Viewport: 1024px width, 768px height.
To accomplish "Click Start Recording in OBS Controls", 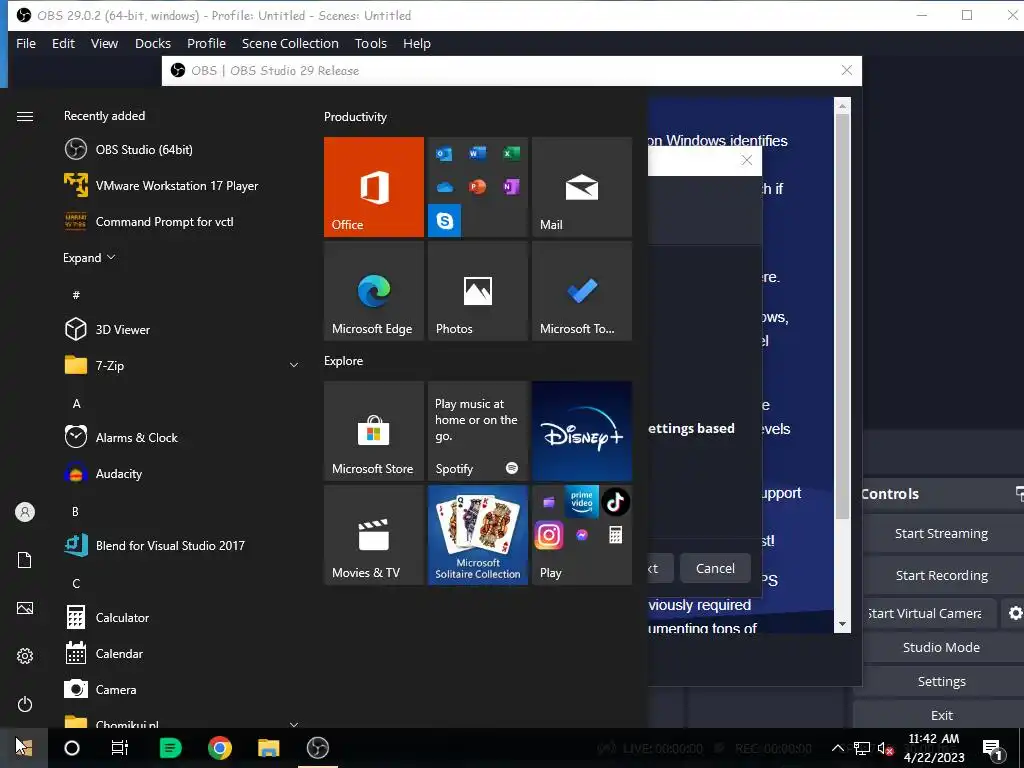I will coord(941,575).
